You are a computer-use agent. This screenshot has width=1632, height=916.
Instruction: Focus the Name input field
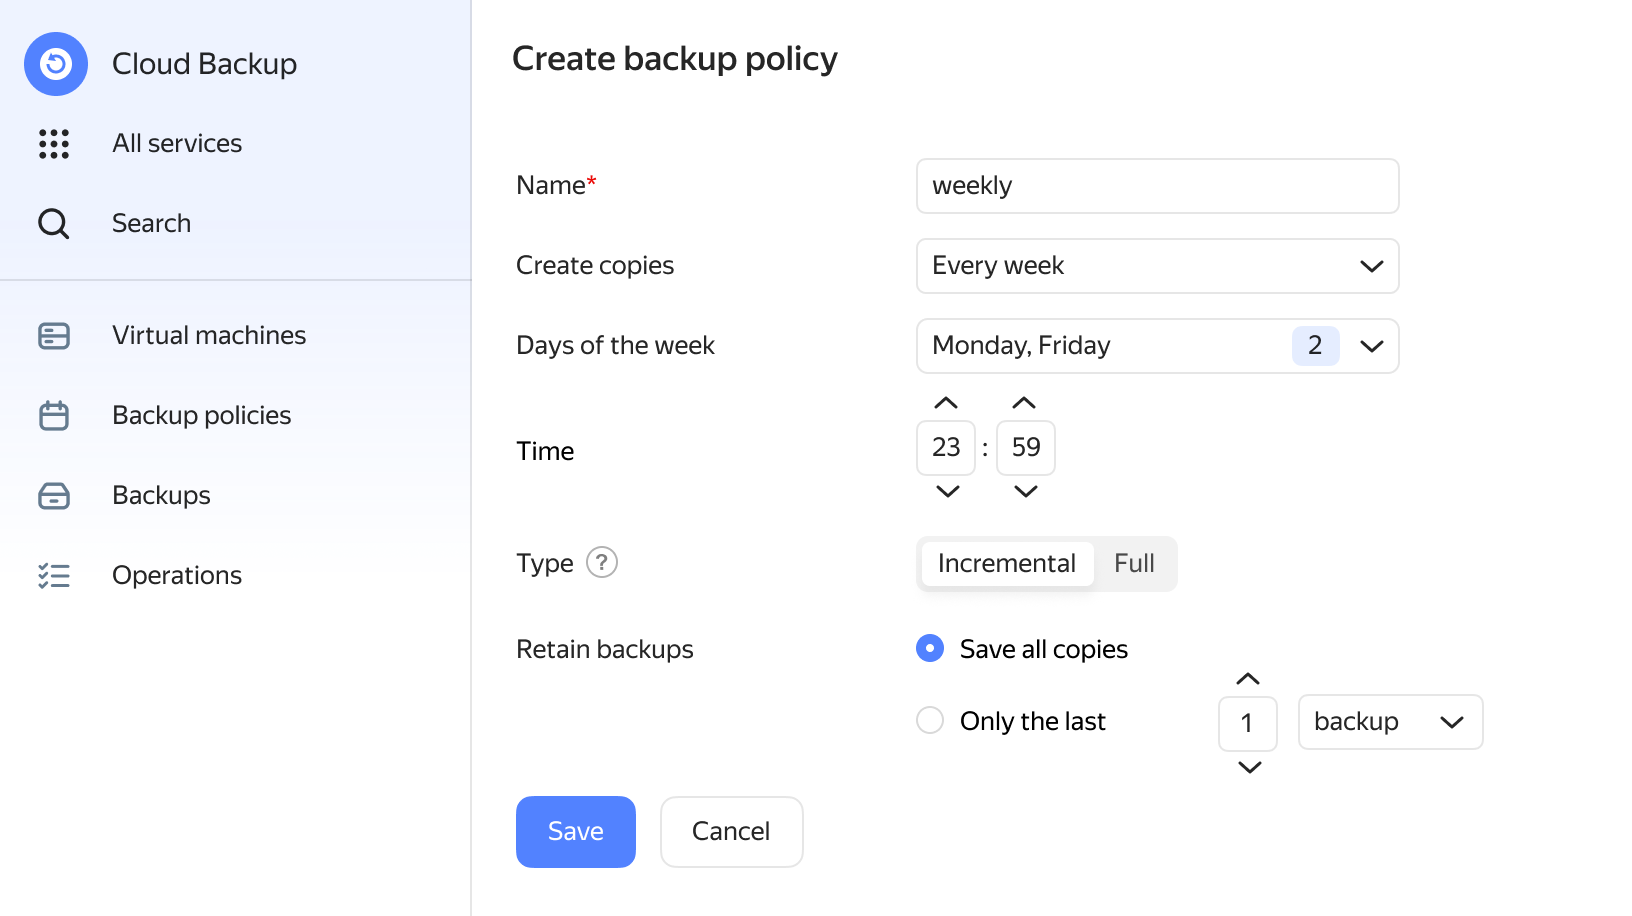point(1157,186)
